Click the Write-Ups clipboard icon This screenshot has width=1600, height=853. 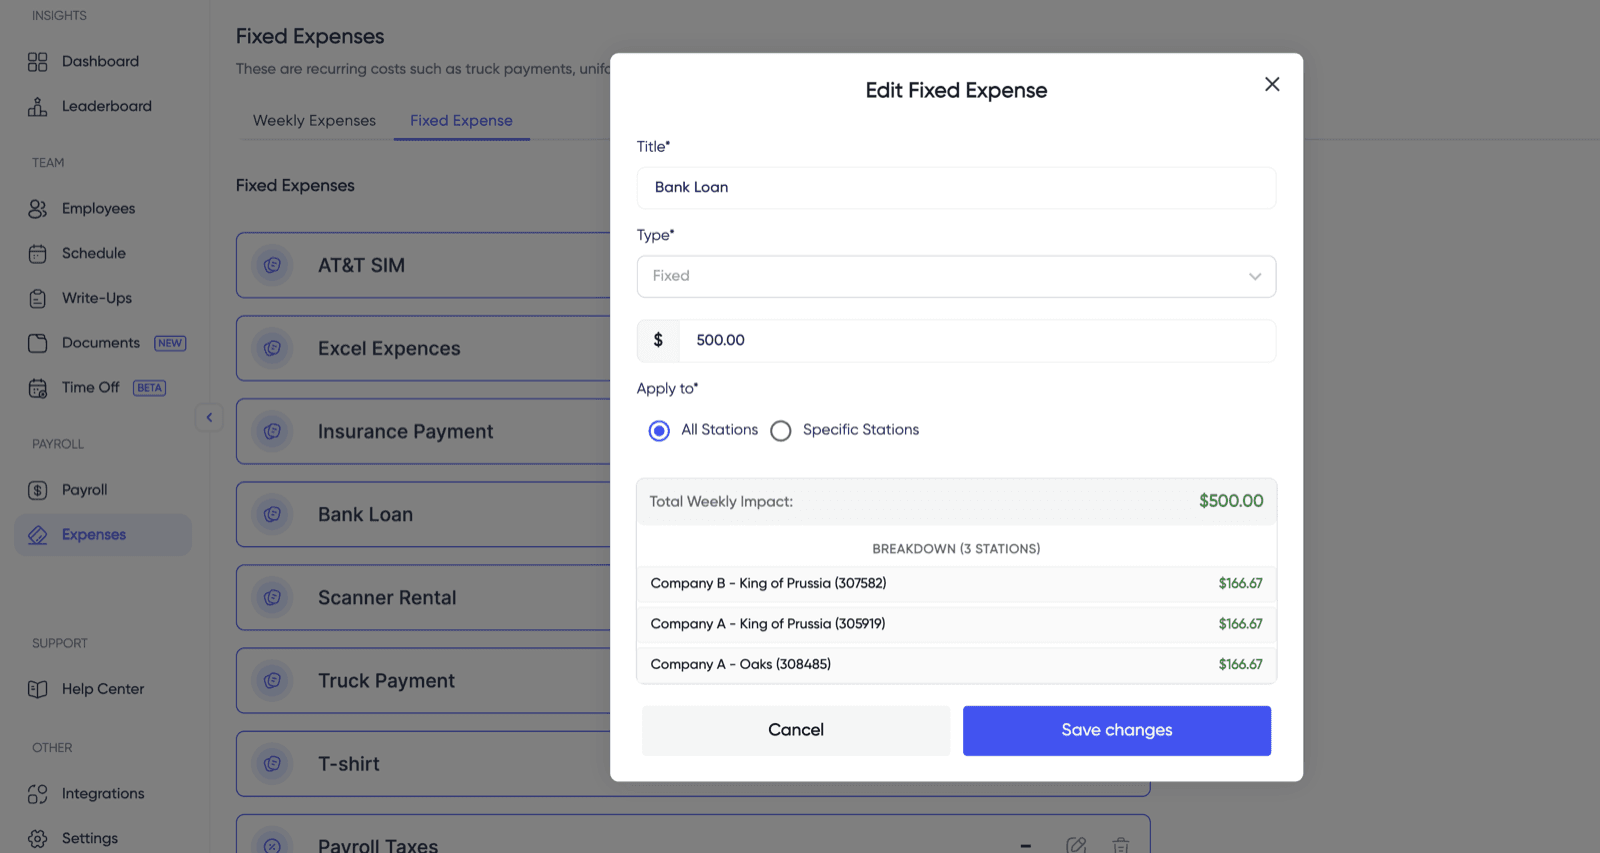coord(37,299)
